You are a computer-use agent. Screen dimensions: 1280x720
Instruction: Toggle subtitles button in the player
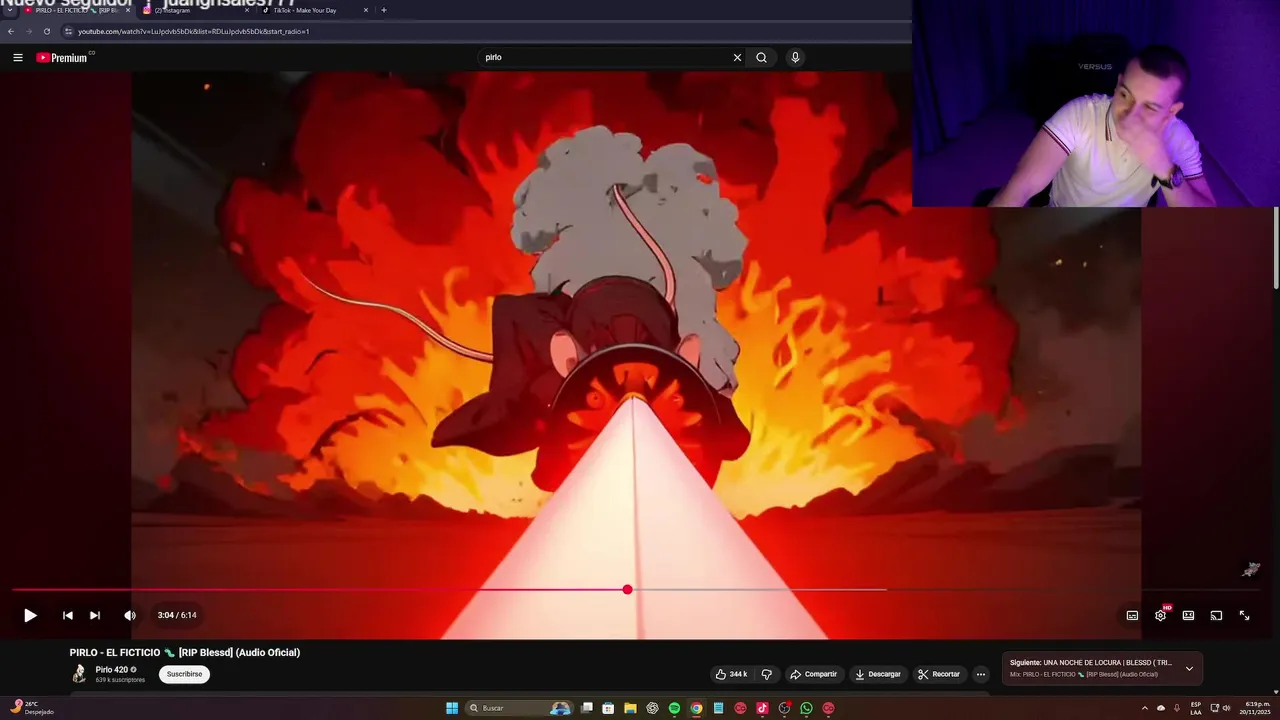[x=1132, y=615]
